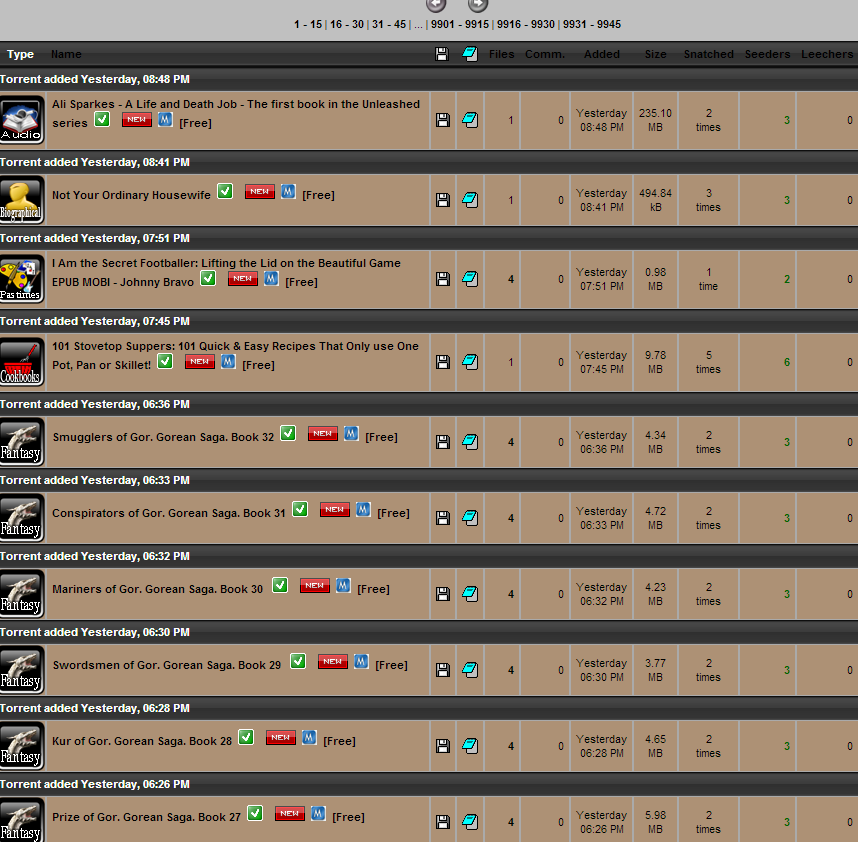858x842 pixels.
Task: Download Smugglers of Gor via disk icon
Action: (x=443, y=442)
